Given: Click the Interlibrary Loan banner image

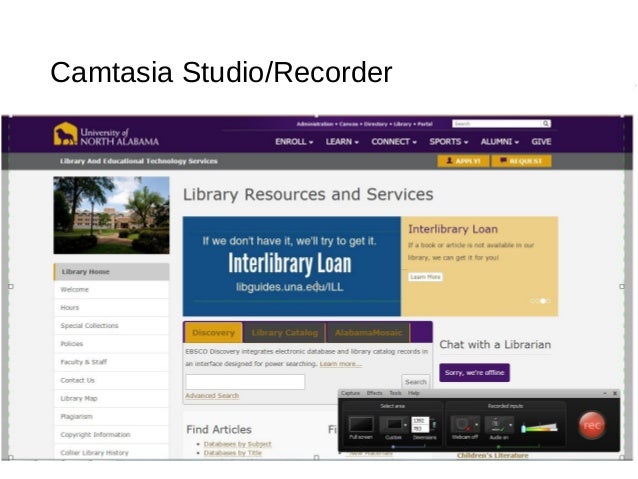Looking at the screenshot, I should 292,266.
